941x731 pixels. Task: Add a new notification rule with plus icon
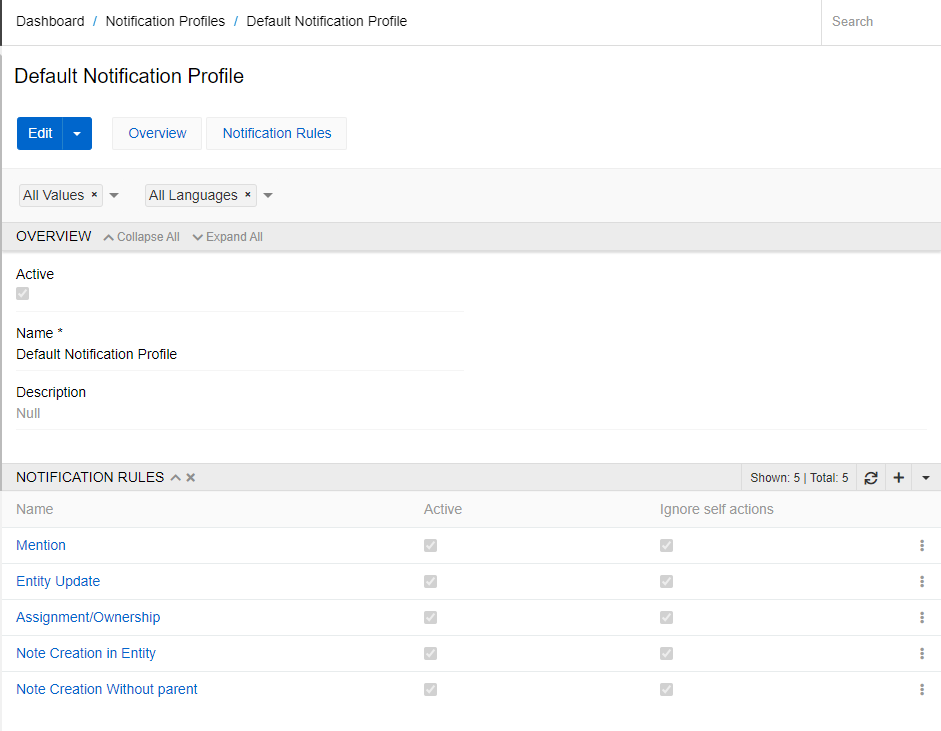(x=898, y=477)
